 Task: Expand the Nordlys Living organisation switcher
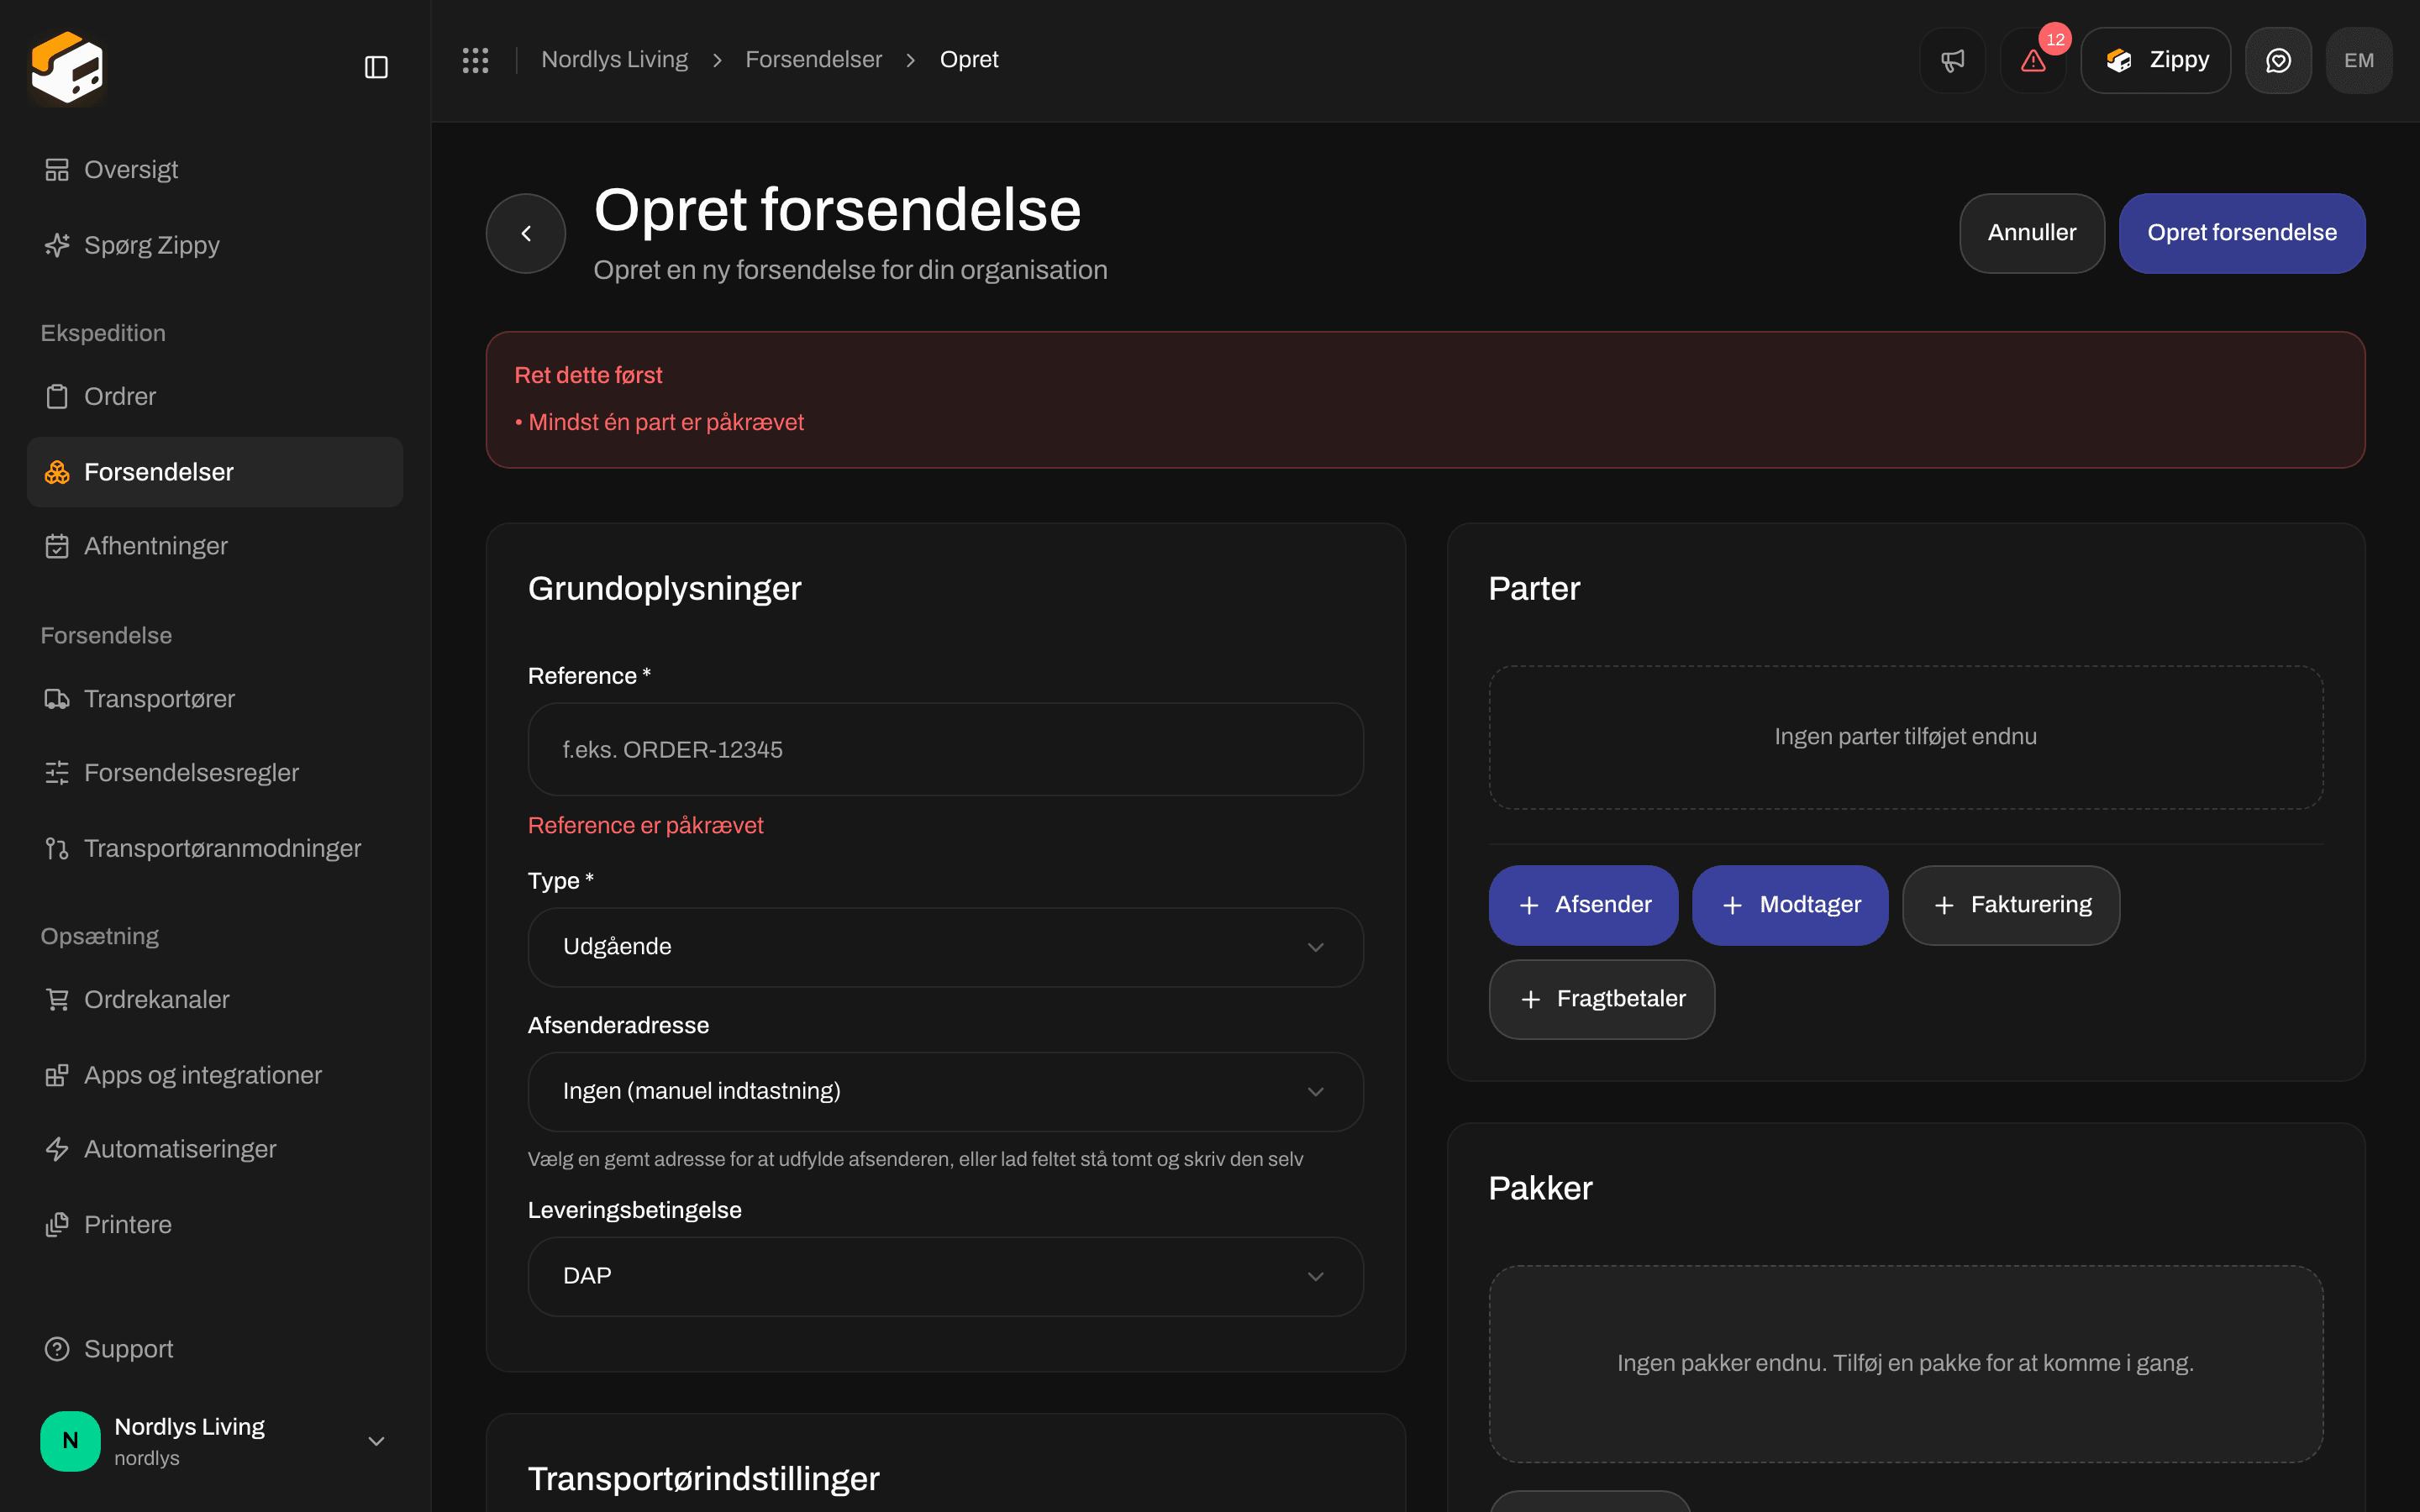(215, 1441)
